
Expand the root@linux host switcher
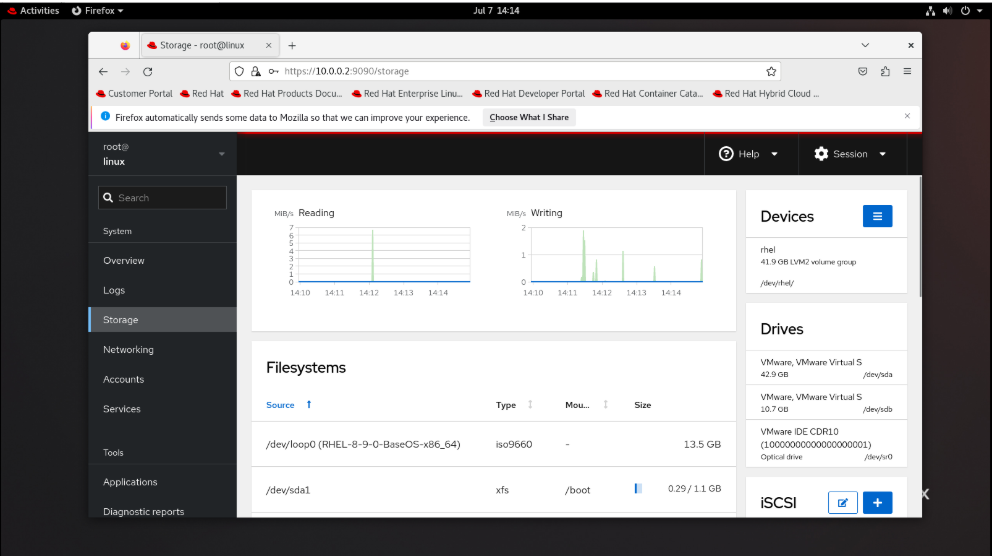point(163,154)
